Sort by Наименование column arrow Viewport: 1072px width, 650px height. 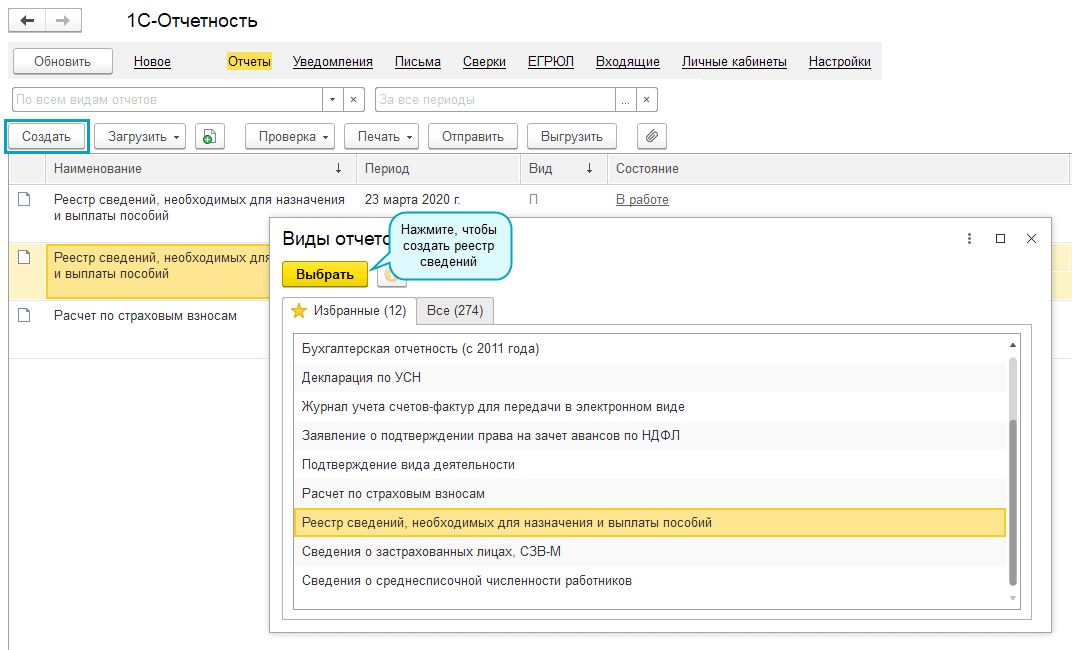(338, 169)
